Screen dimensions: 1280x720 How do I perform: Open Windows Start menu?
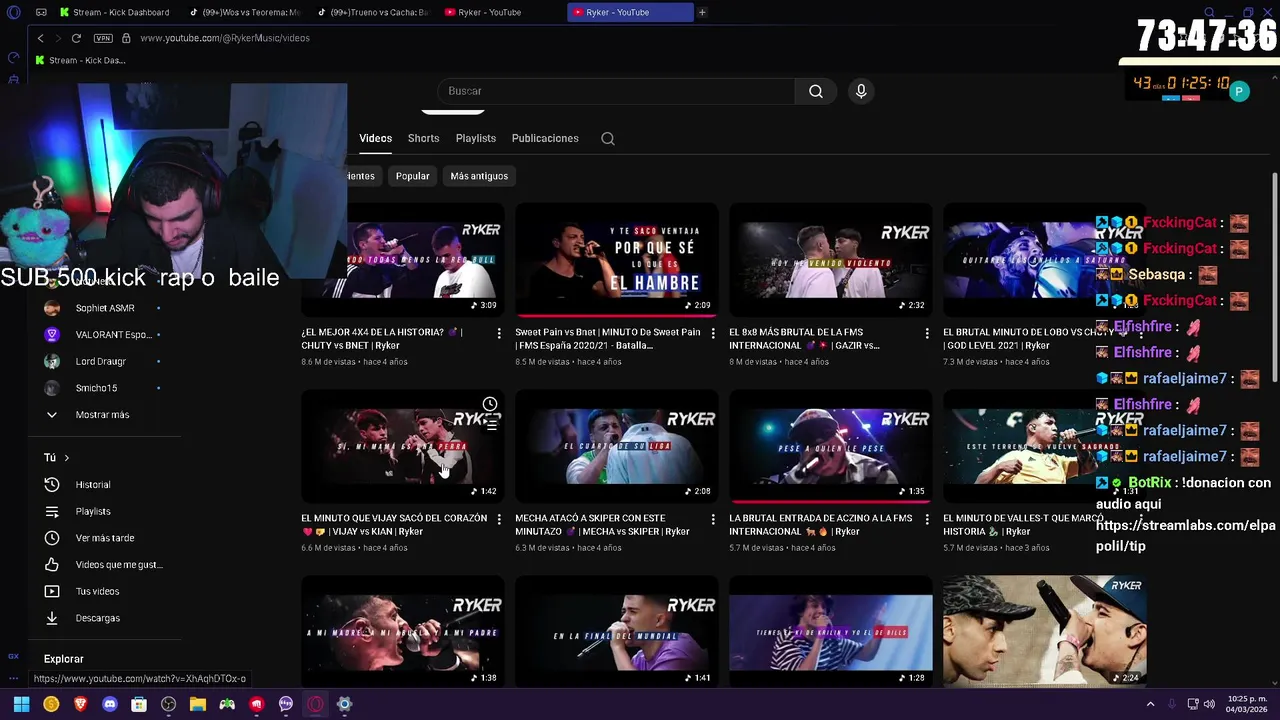(21, 704)
